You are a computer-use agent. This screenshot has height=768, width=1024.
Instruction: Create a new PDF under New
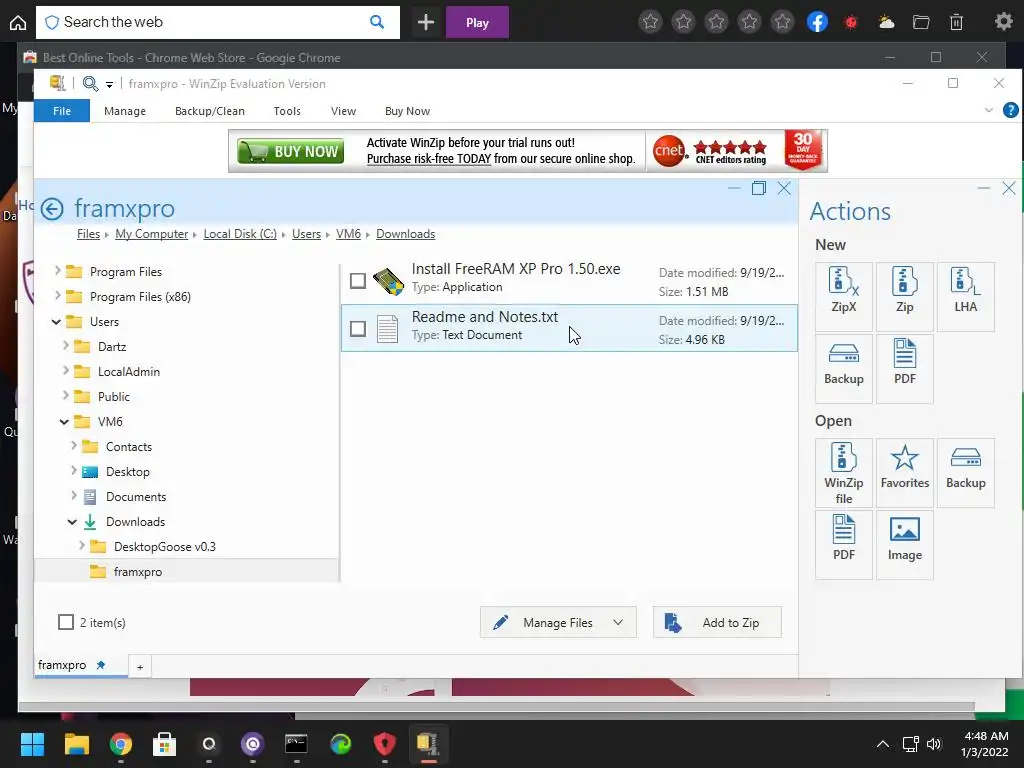904,368
